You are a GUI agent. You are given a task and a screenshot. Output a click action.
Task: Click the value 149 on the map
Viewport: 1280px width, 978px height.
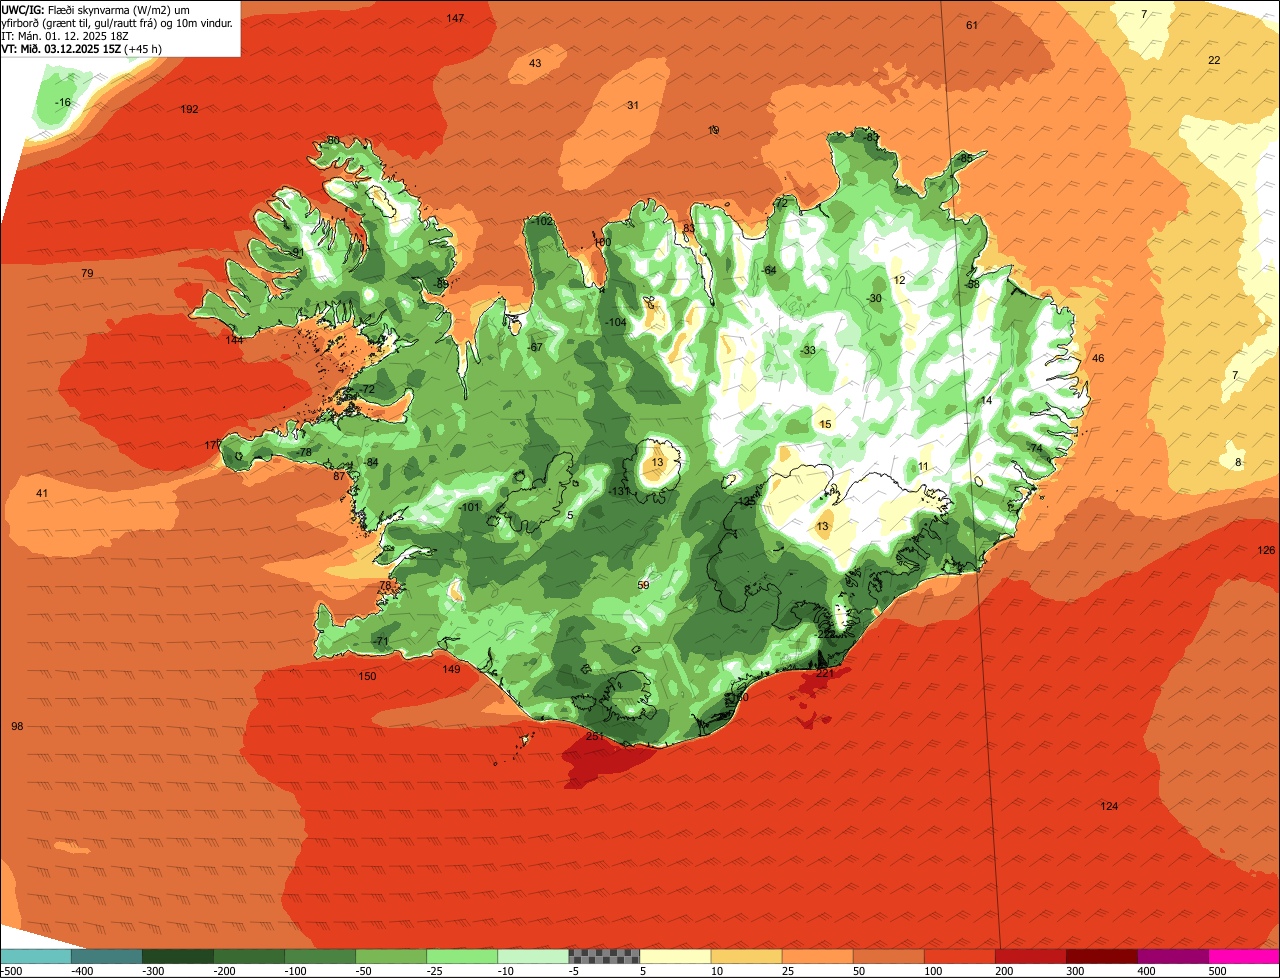click(x=451, y=669)
